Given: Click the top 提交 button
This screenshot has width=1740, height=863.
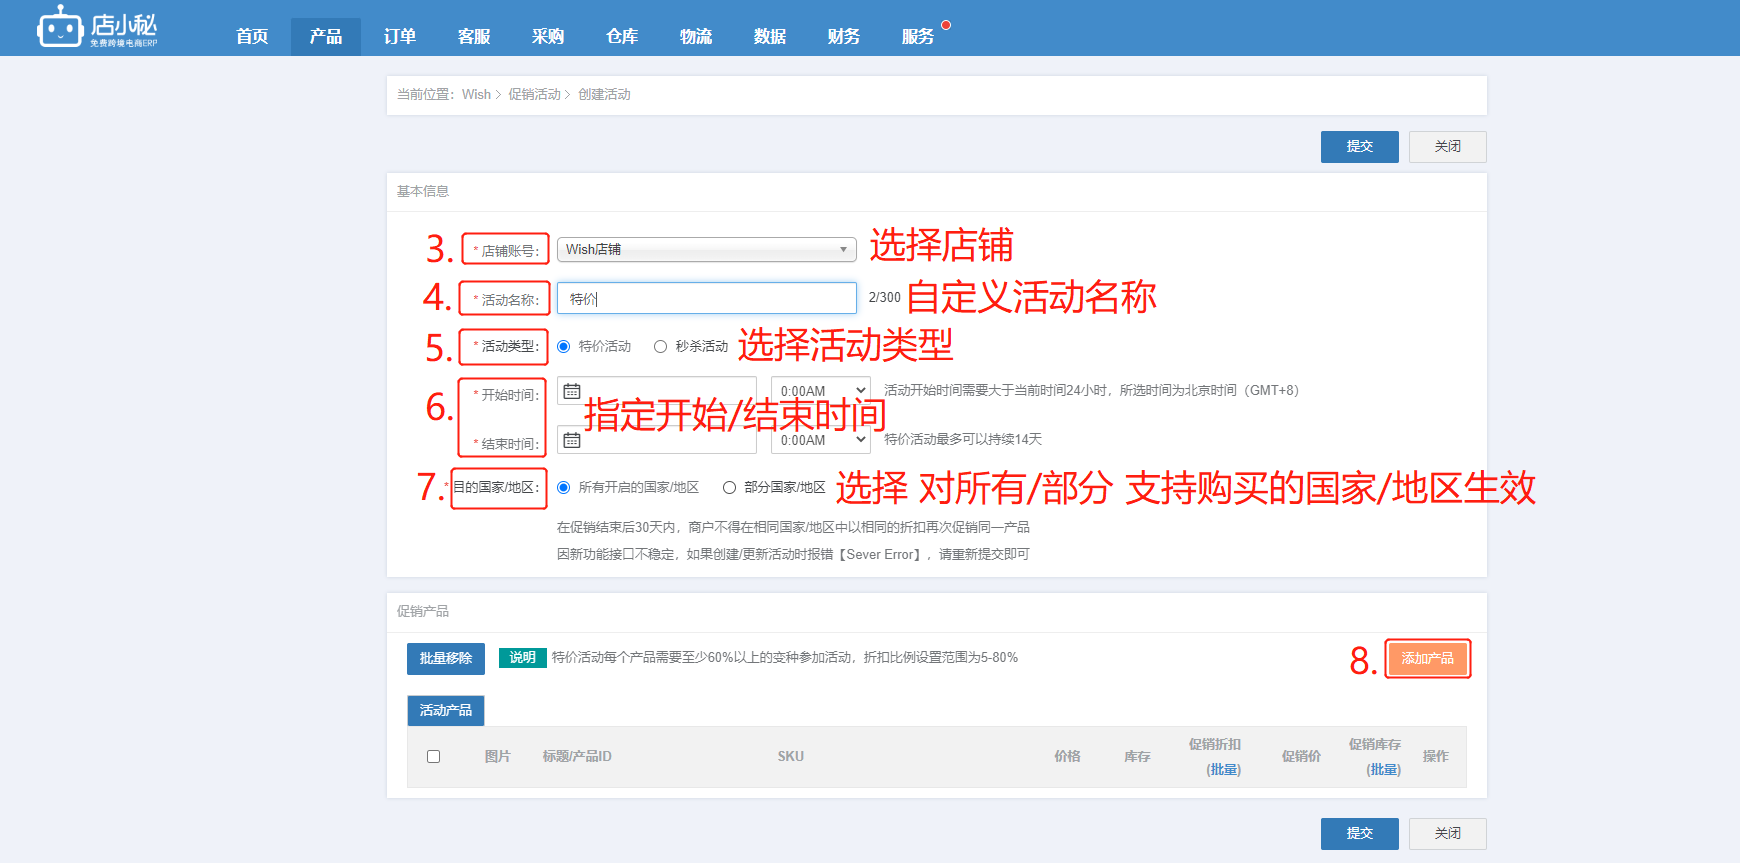Looking at the screenshot, I should pyautogui.click(x=1360, y=147).
